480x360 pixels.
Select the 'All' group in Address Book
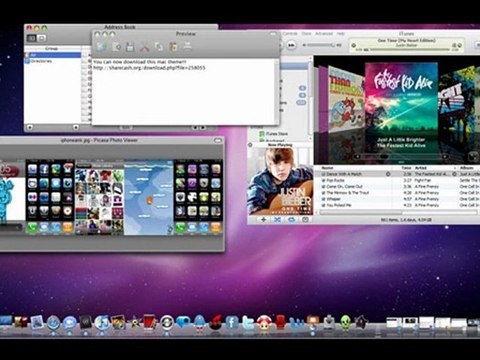(52, 55)
